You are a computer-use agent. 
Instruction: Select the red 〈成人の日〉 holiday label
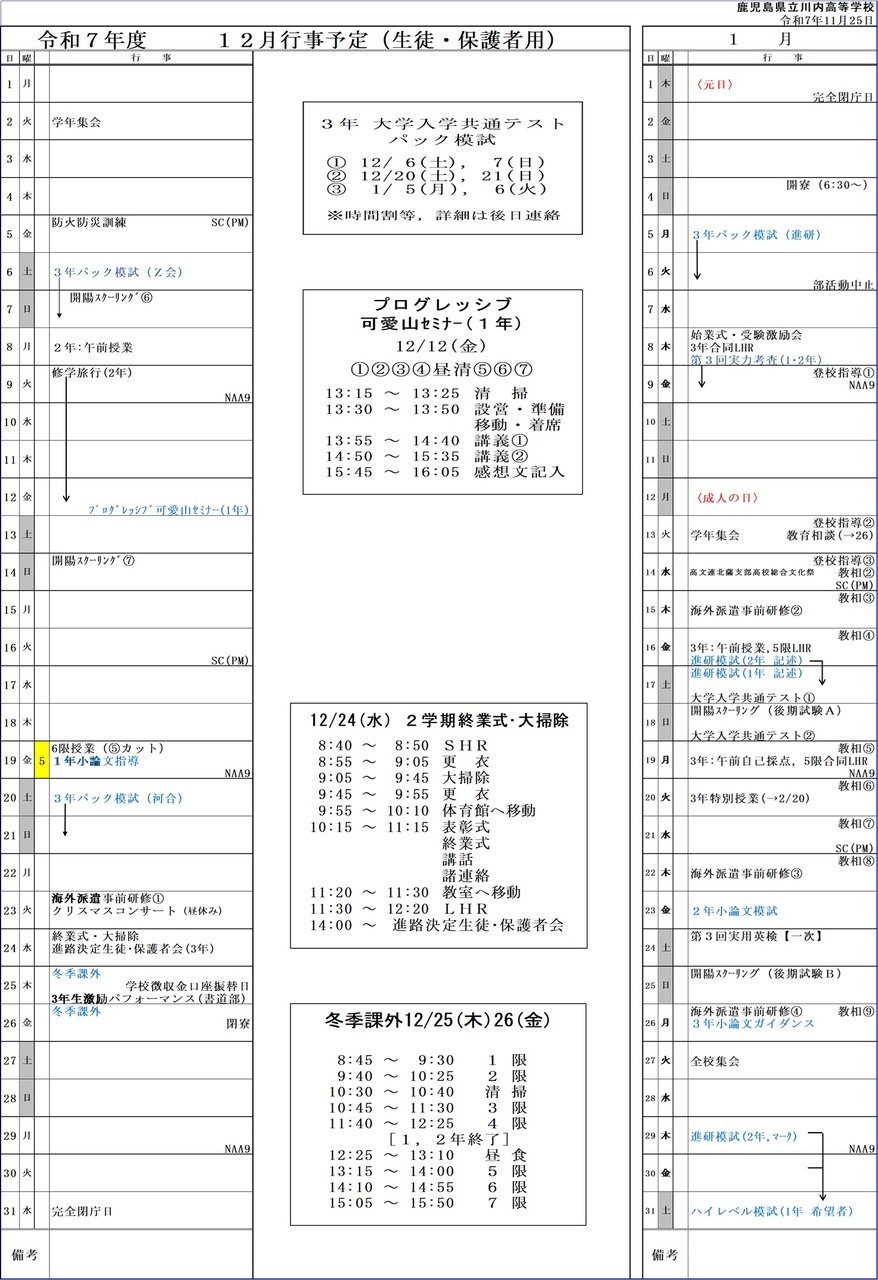coord(722,497)
